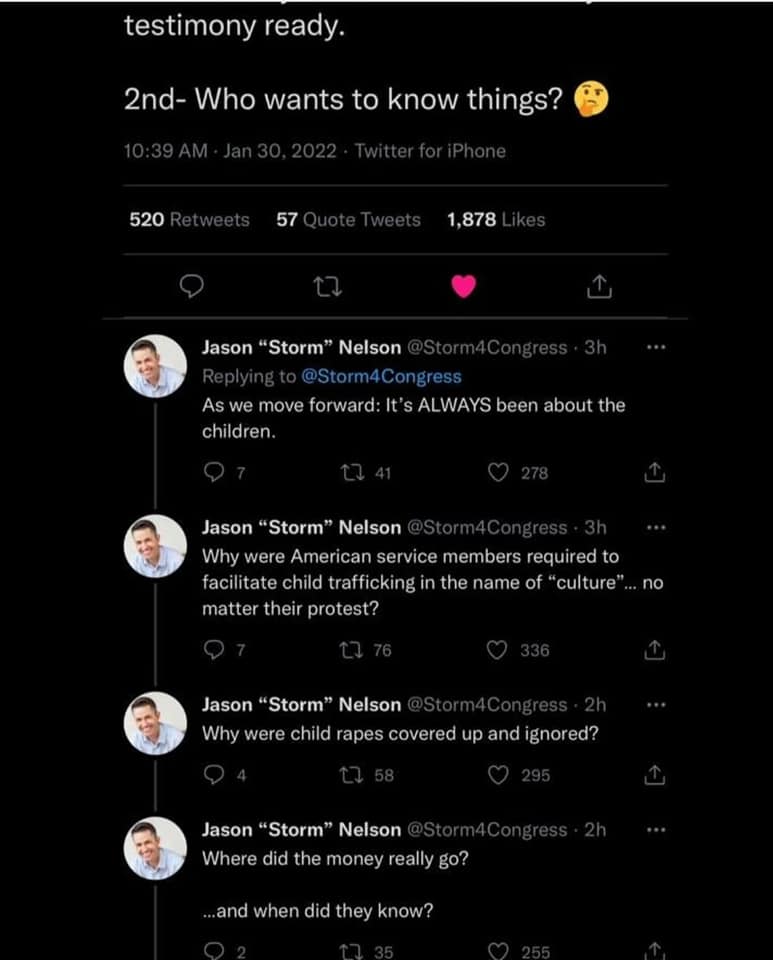Unlike the main tweet via pink heart

click(x=462, y=288)
